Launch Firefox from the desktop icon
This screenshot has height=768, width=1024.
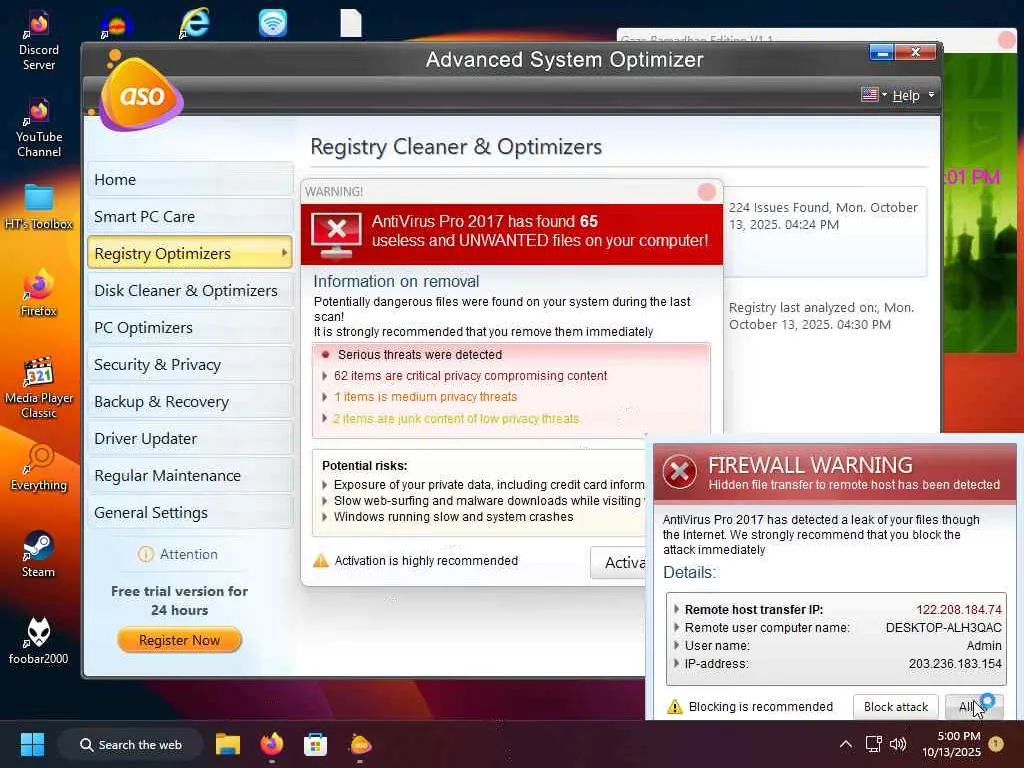click(39, 293)
